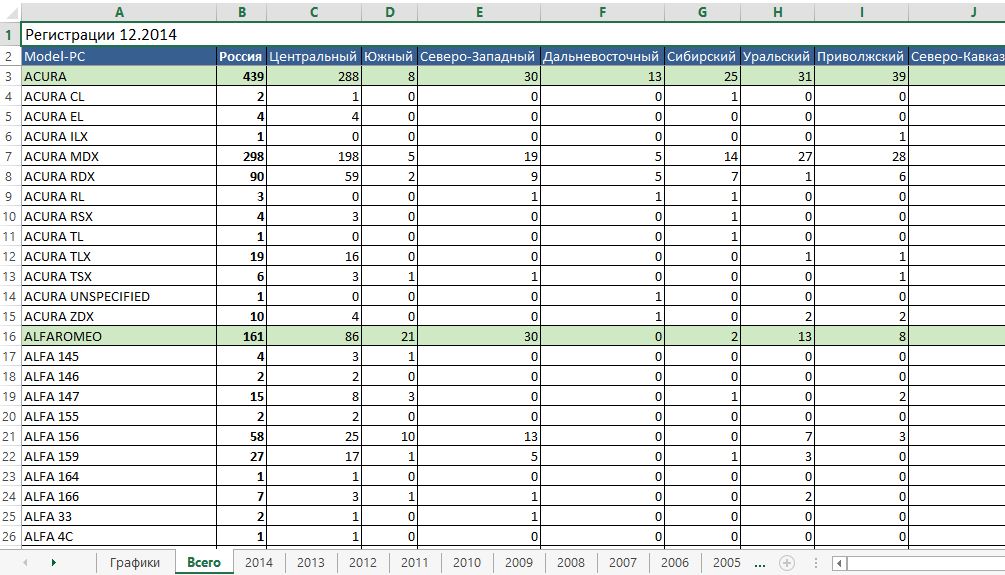Click the horizontal scrollbar left arrow
The width and height of the screenshot is (1005, 575).
[840, 563]
